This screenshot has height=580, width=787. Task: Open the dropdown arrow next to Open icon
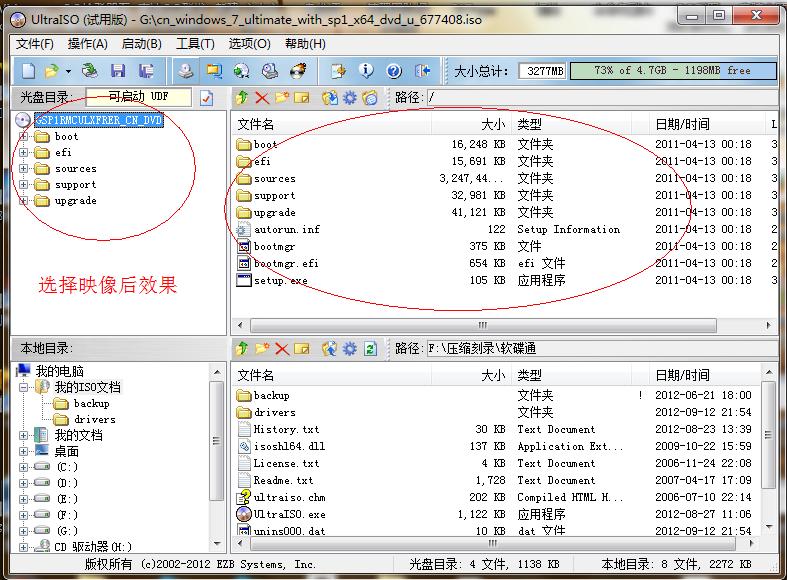(x=68, y=71)
